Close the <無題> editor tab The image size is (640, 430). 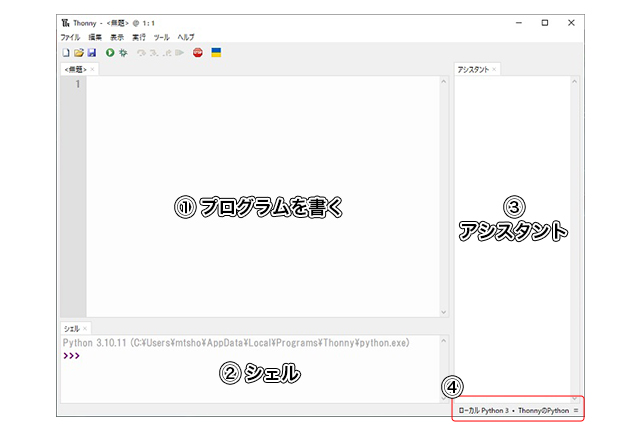click(x=93, y=69)
